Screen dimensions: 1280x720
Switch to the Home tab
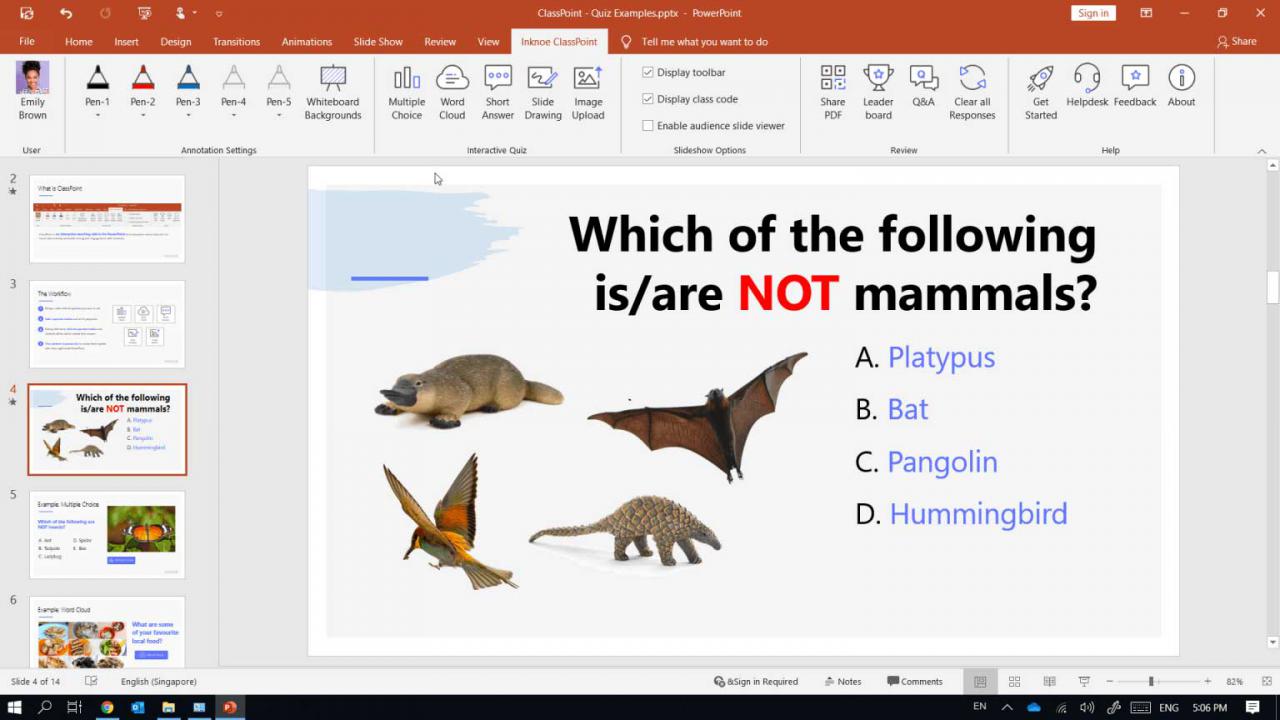pyautogui.click(x=79, y=42)
